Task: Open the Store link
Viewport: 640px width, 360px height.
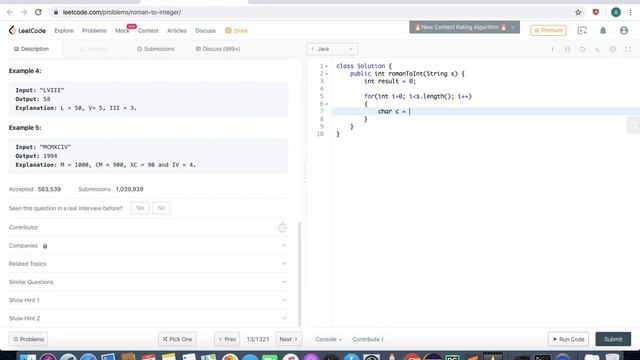Action: [236, 31]
